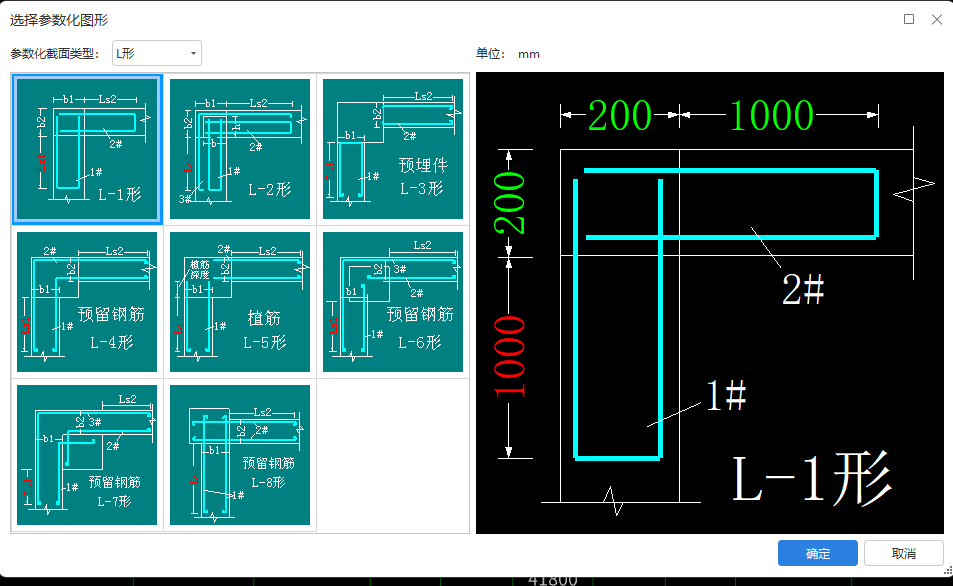The height and width of the screenshot is (586, 953).
Task: Click the 2# rebar label in preview
Action: pyautogui.click(x=803, y=289)
